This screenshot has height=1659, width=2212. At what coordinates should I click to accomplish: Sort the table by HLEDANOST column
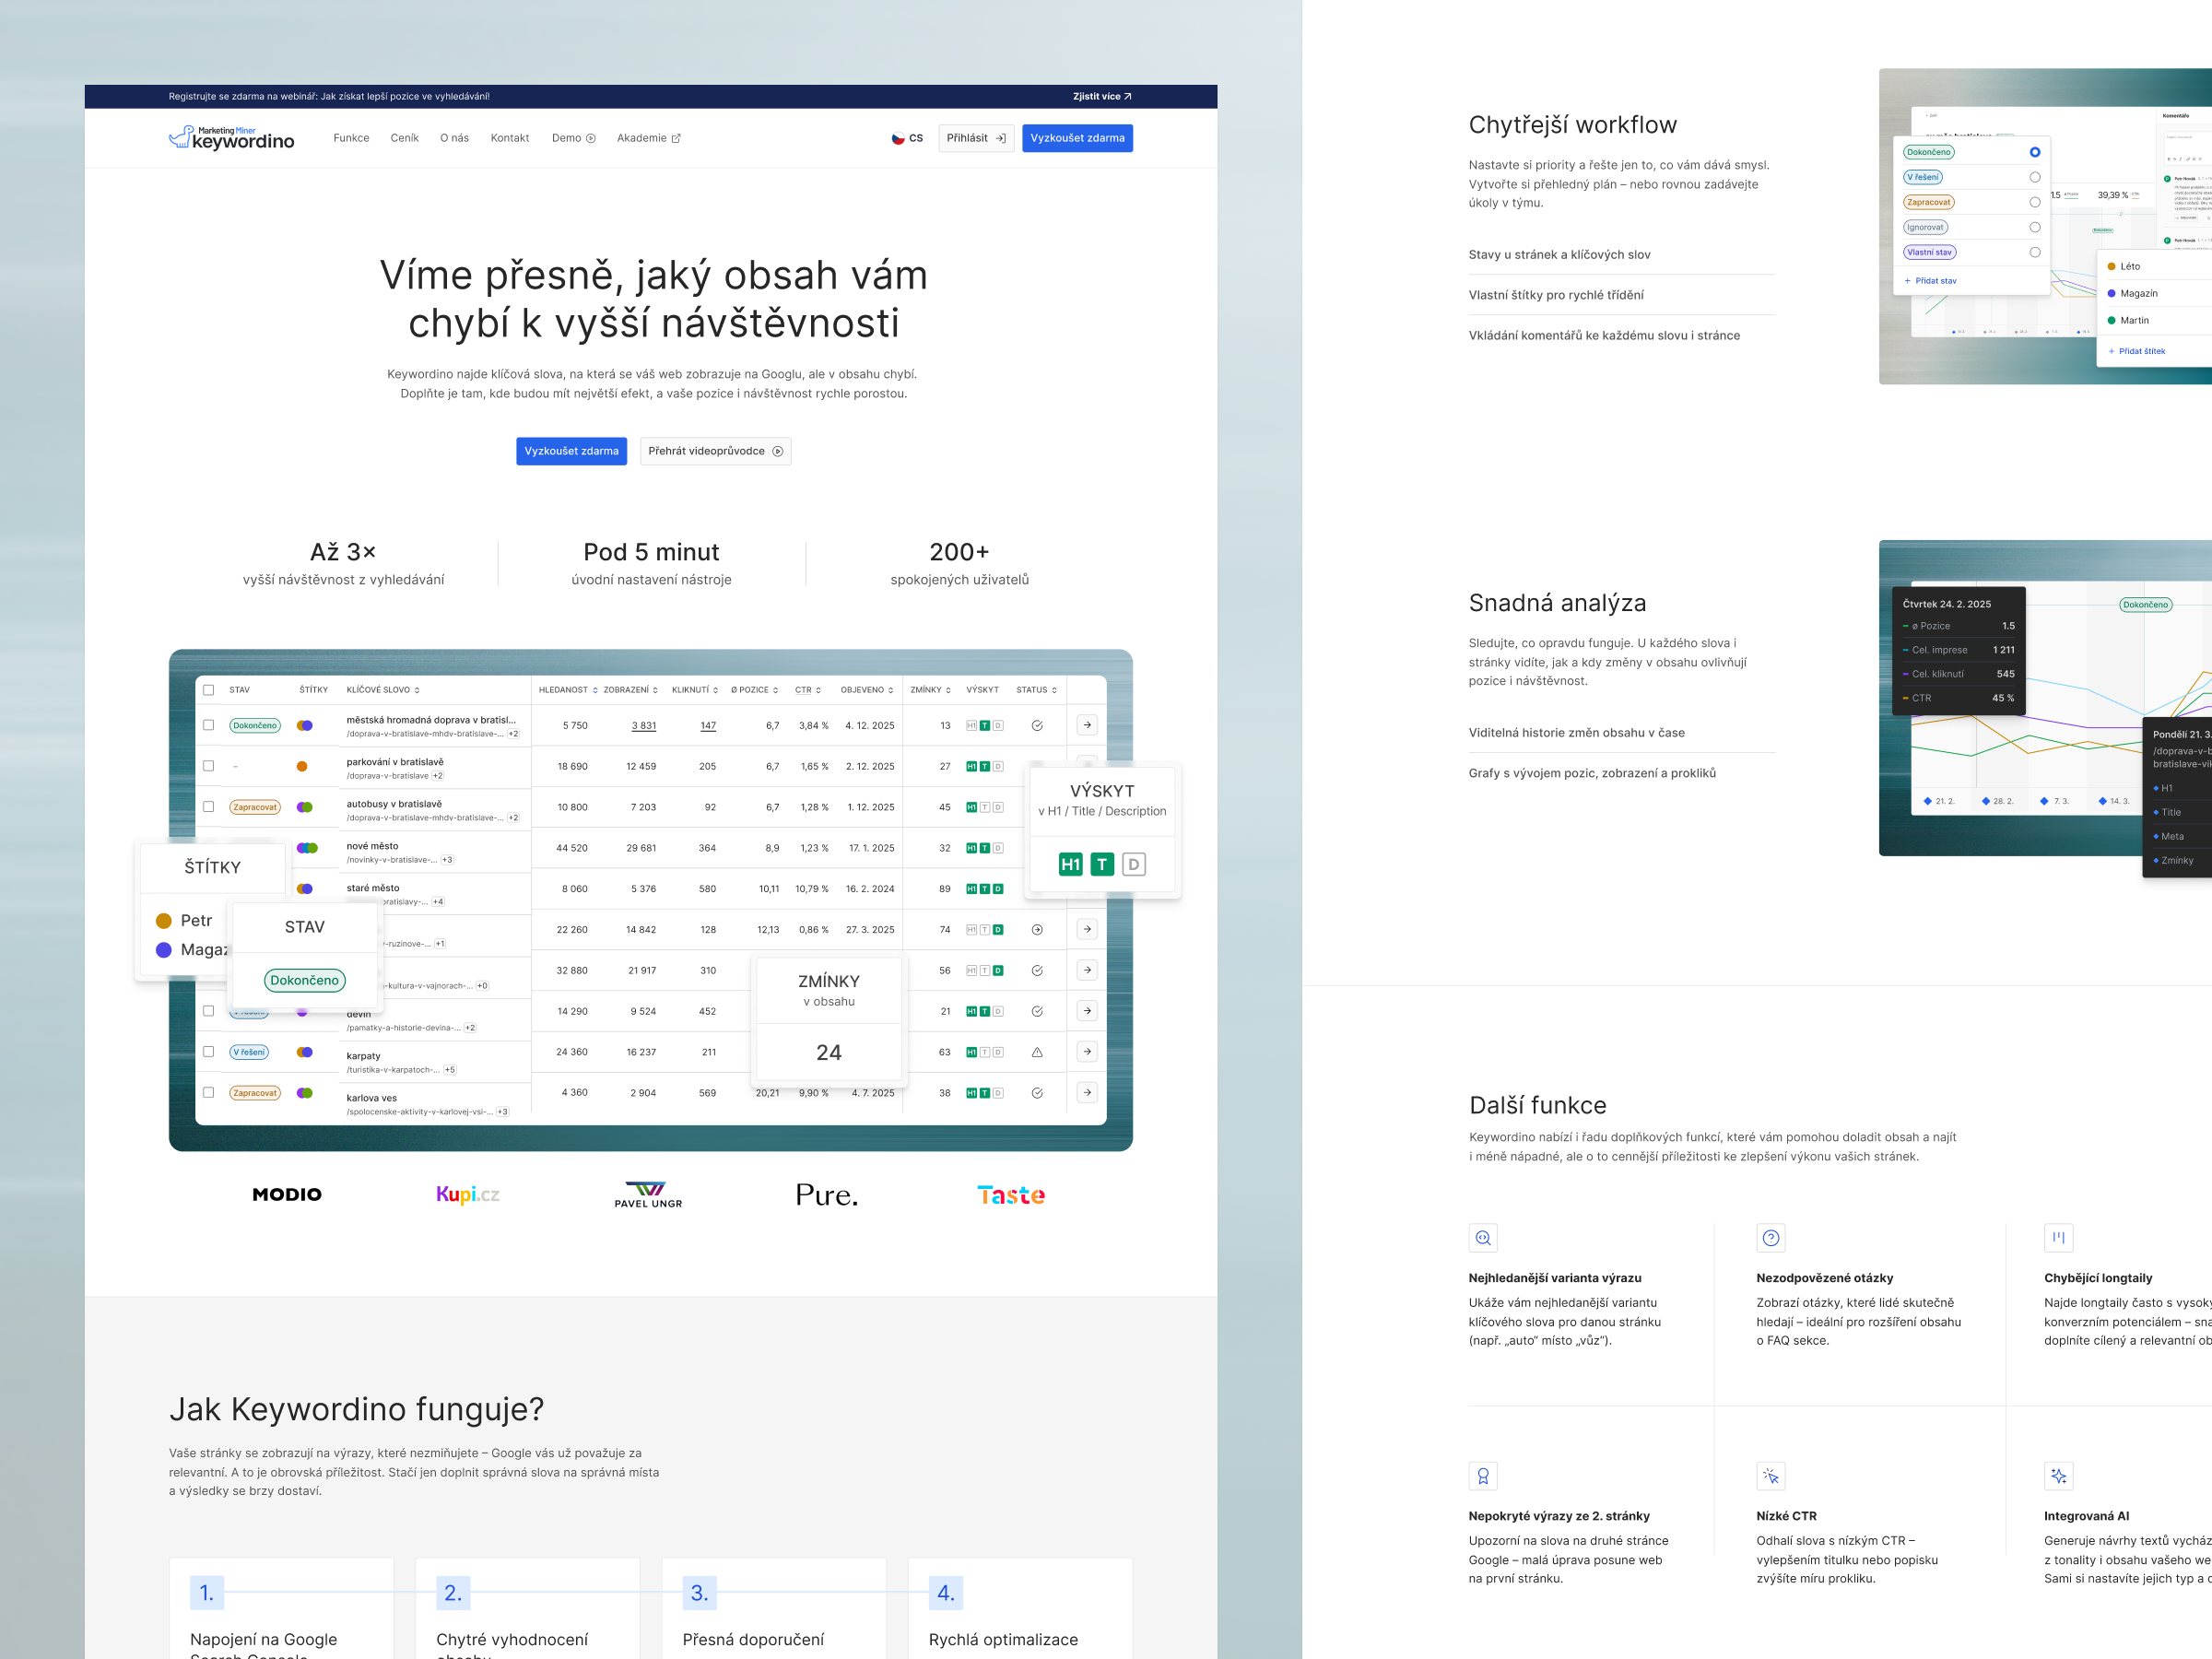click(569, 690)
